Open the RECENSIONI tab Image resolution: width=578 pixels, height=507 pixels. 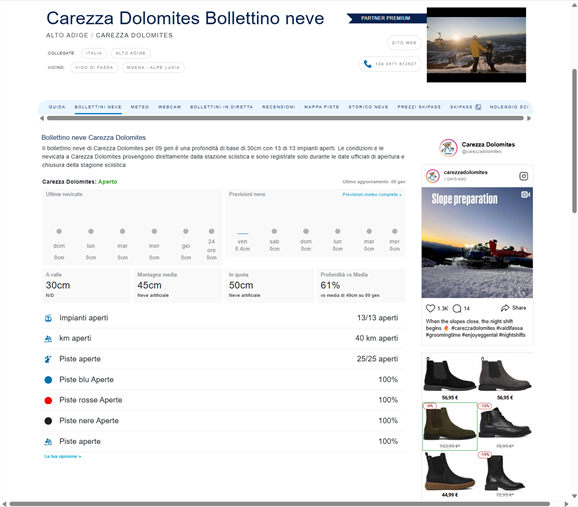pos(279,107)
